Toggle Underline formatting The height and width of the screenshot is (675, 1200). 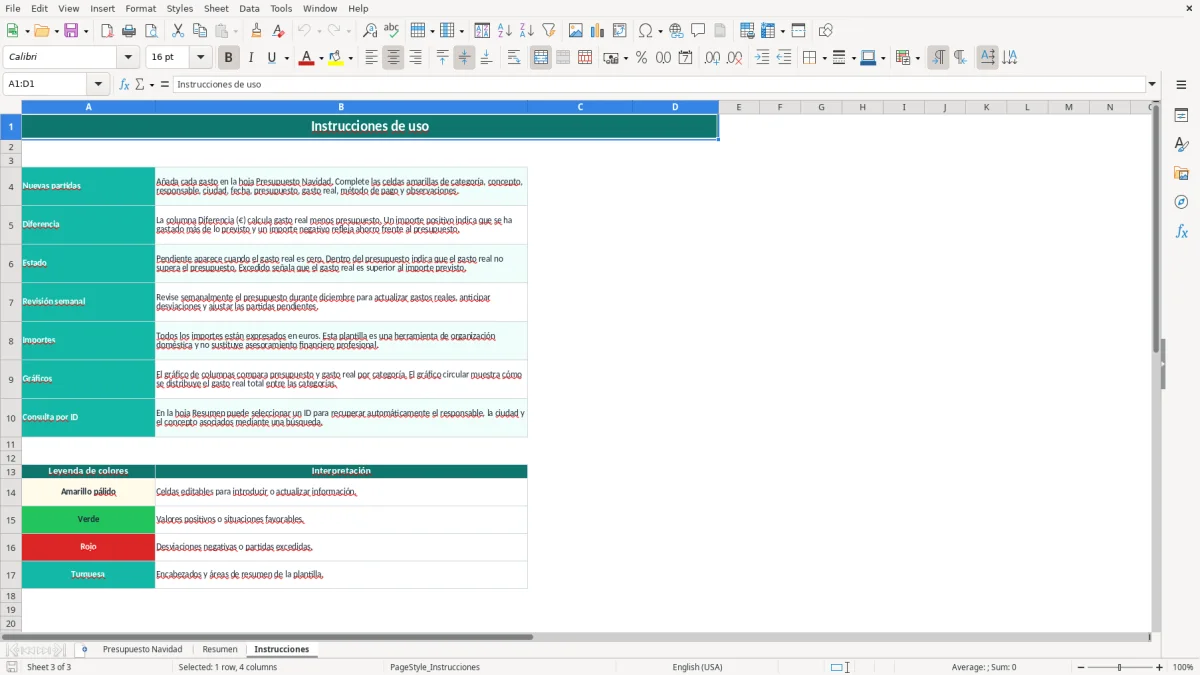272,58
